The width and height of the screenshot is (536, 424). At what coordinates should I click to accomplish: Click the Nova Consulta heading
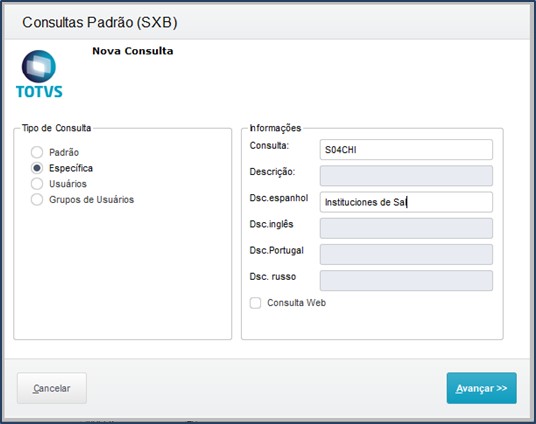tap(133, 51)
